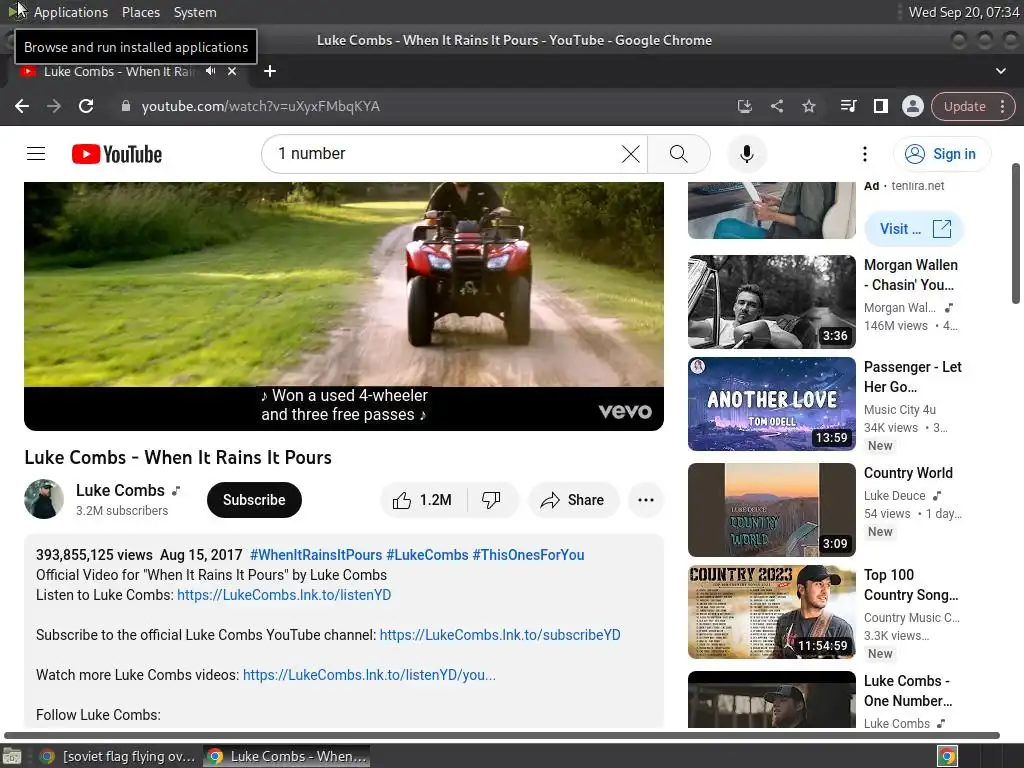Open Luke Combs One Number thumbnail
The width and height of the screenshot is (1024, 768).
772,699
